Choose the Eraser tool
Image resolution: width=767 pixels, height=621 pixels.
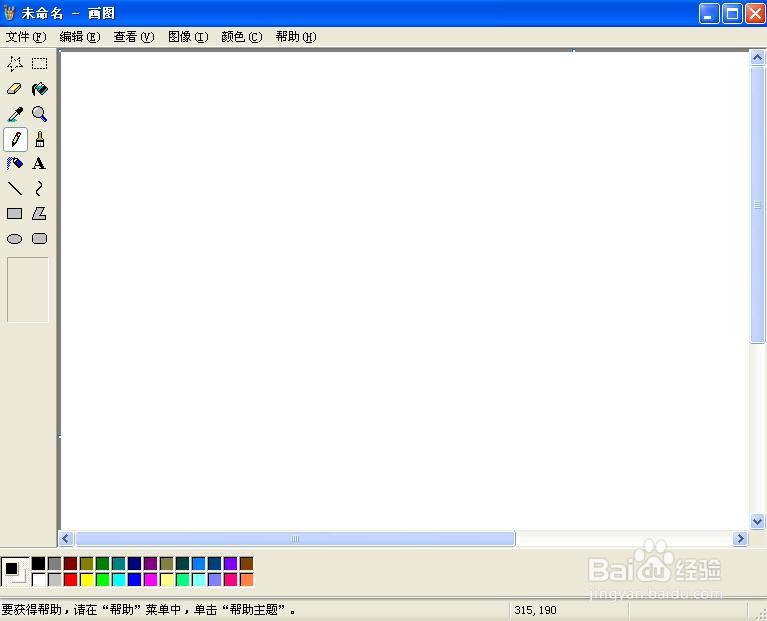pyautogui.click(x=15, y=89)
